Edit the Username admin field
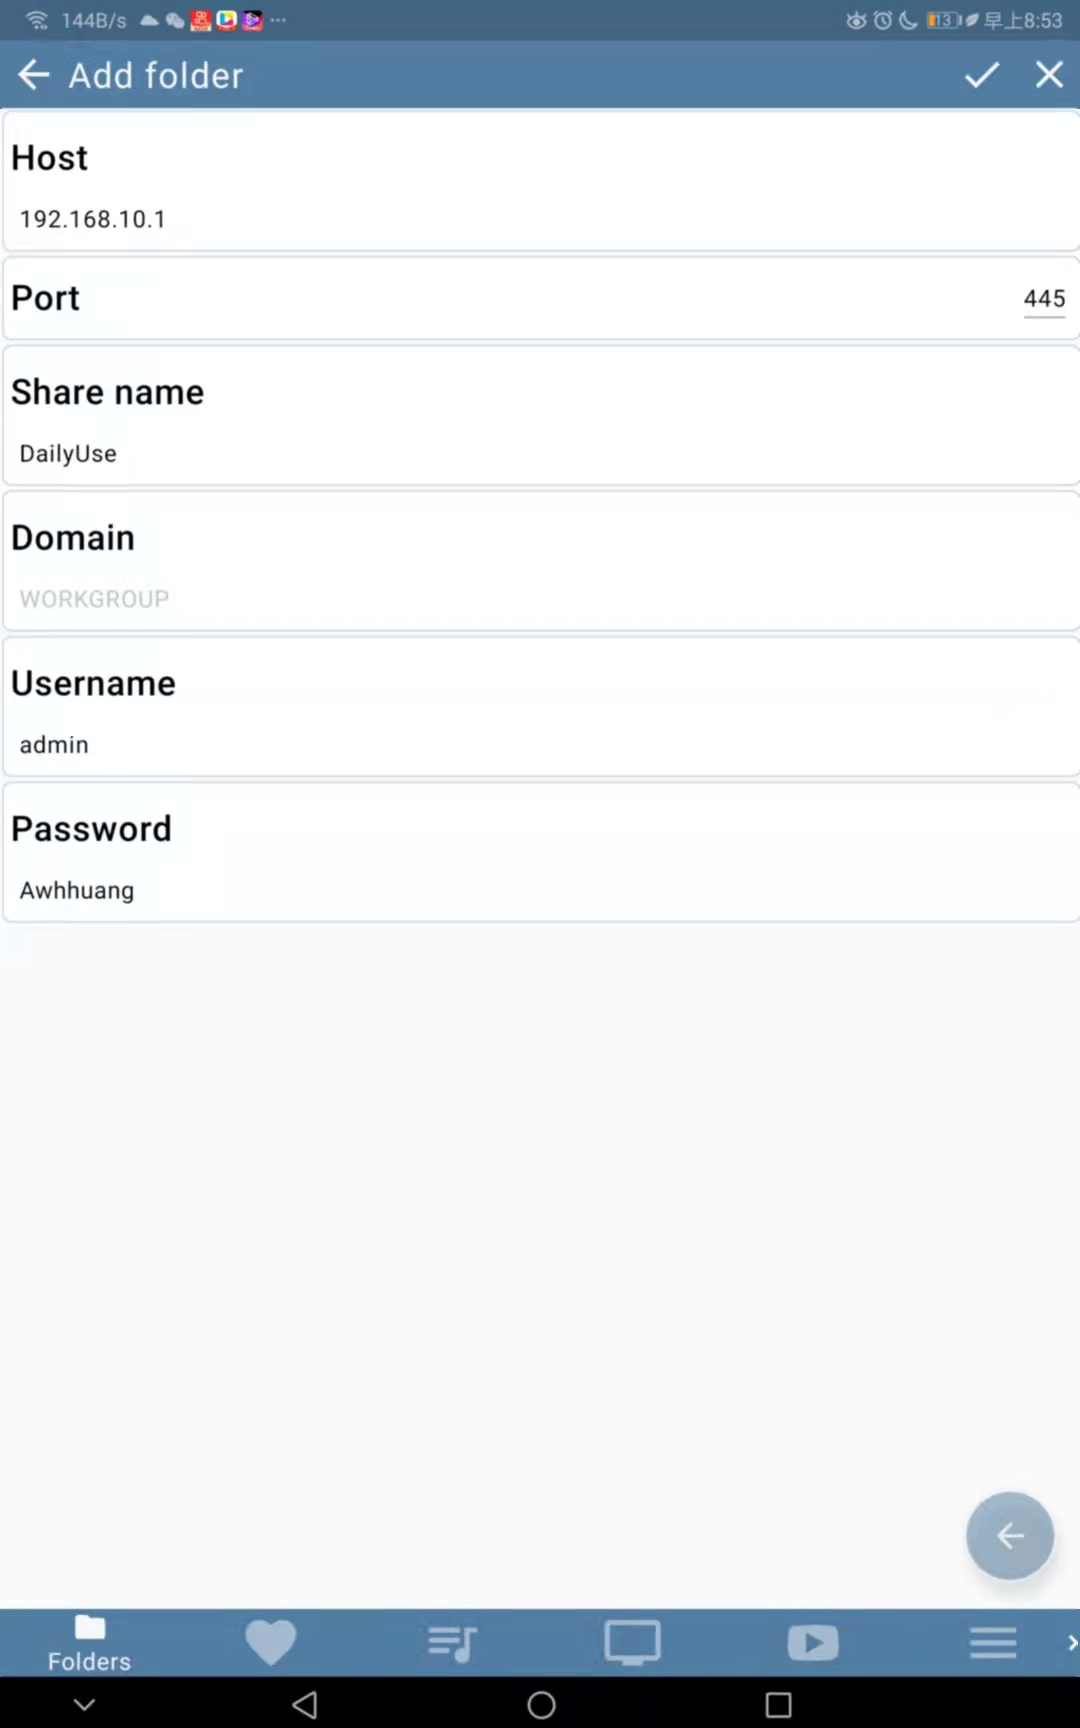1080x1728 pixels. pyautogui.click(x=540, y=744)
